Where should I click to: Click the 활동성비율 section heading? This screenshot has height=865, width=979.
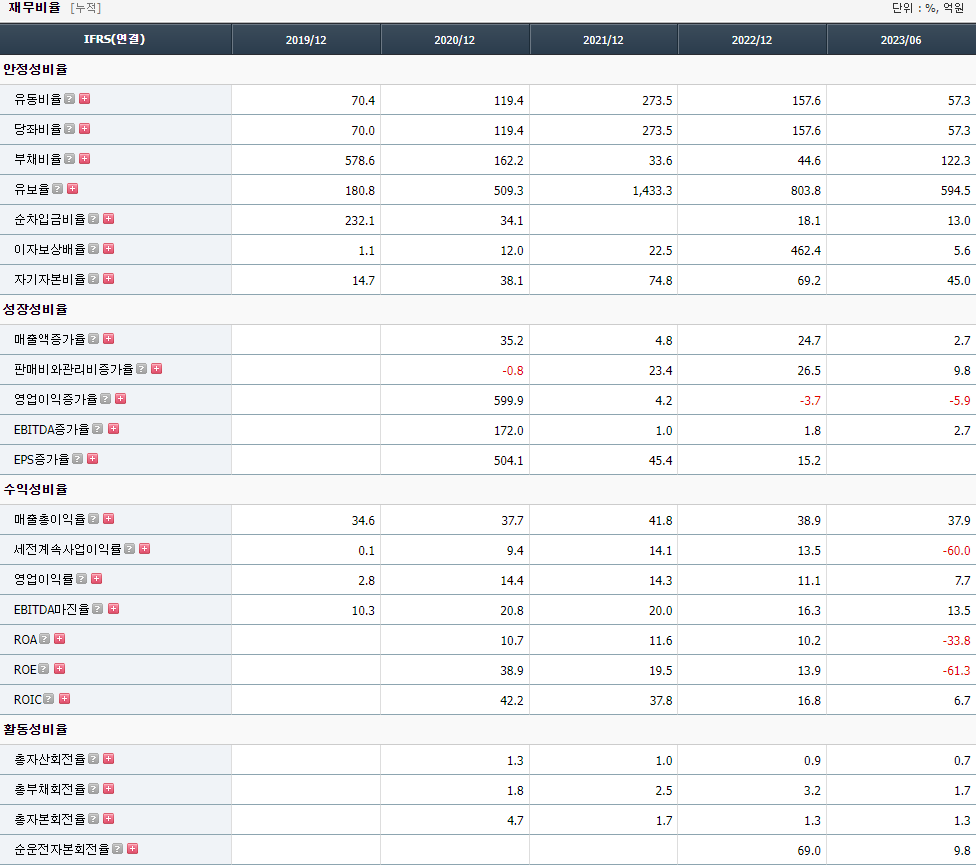point(36,729)
